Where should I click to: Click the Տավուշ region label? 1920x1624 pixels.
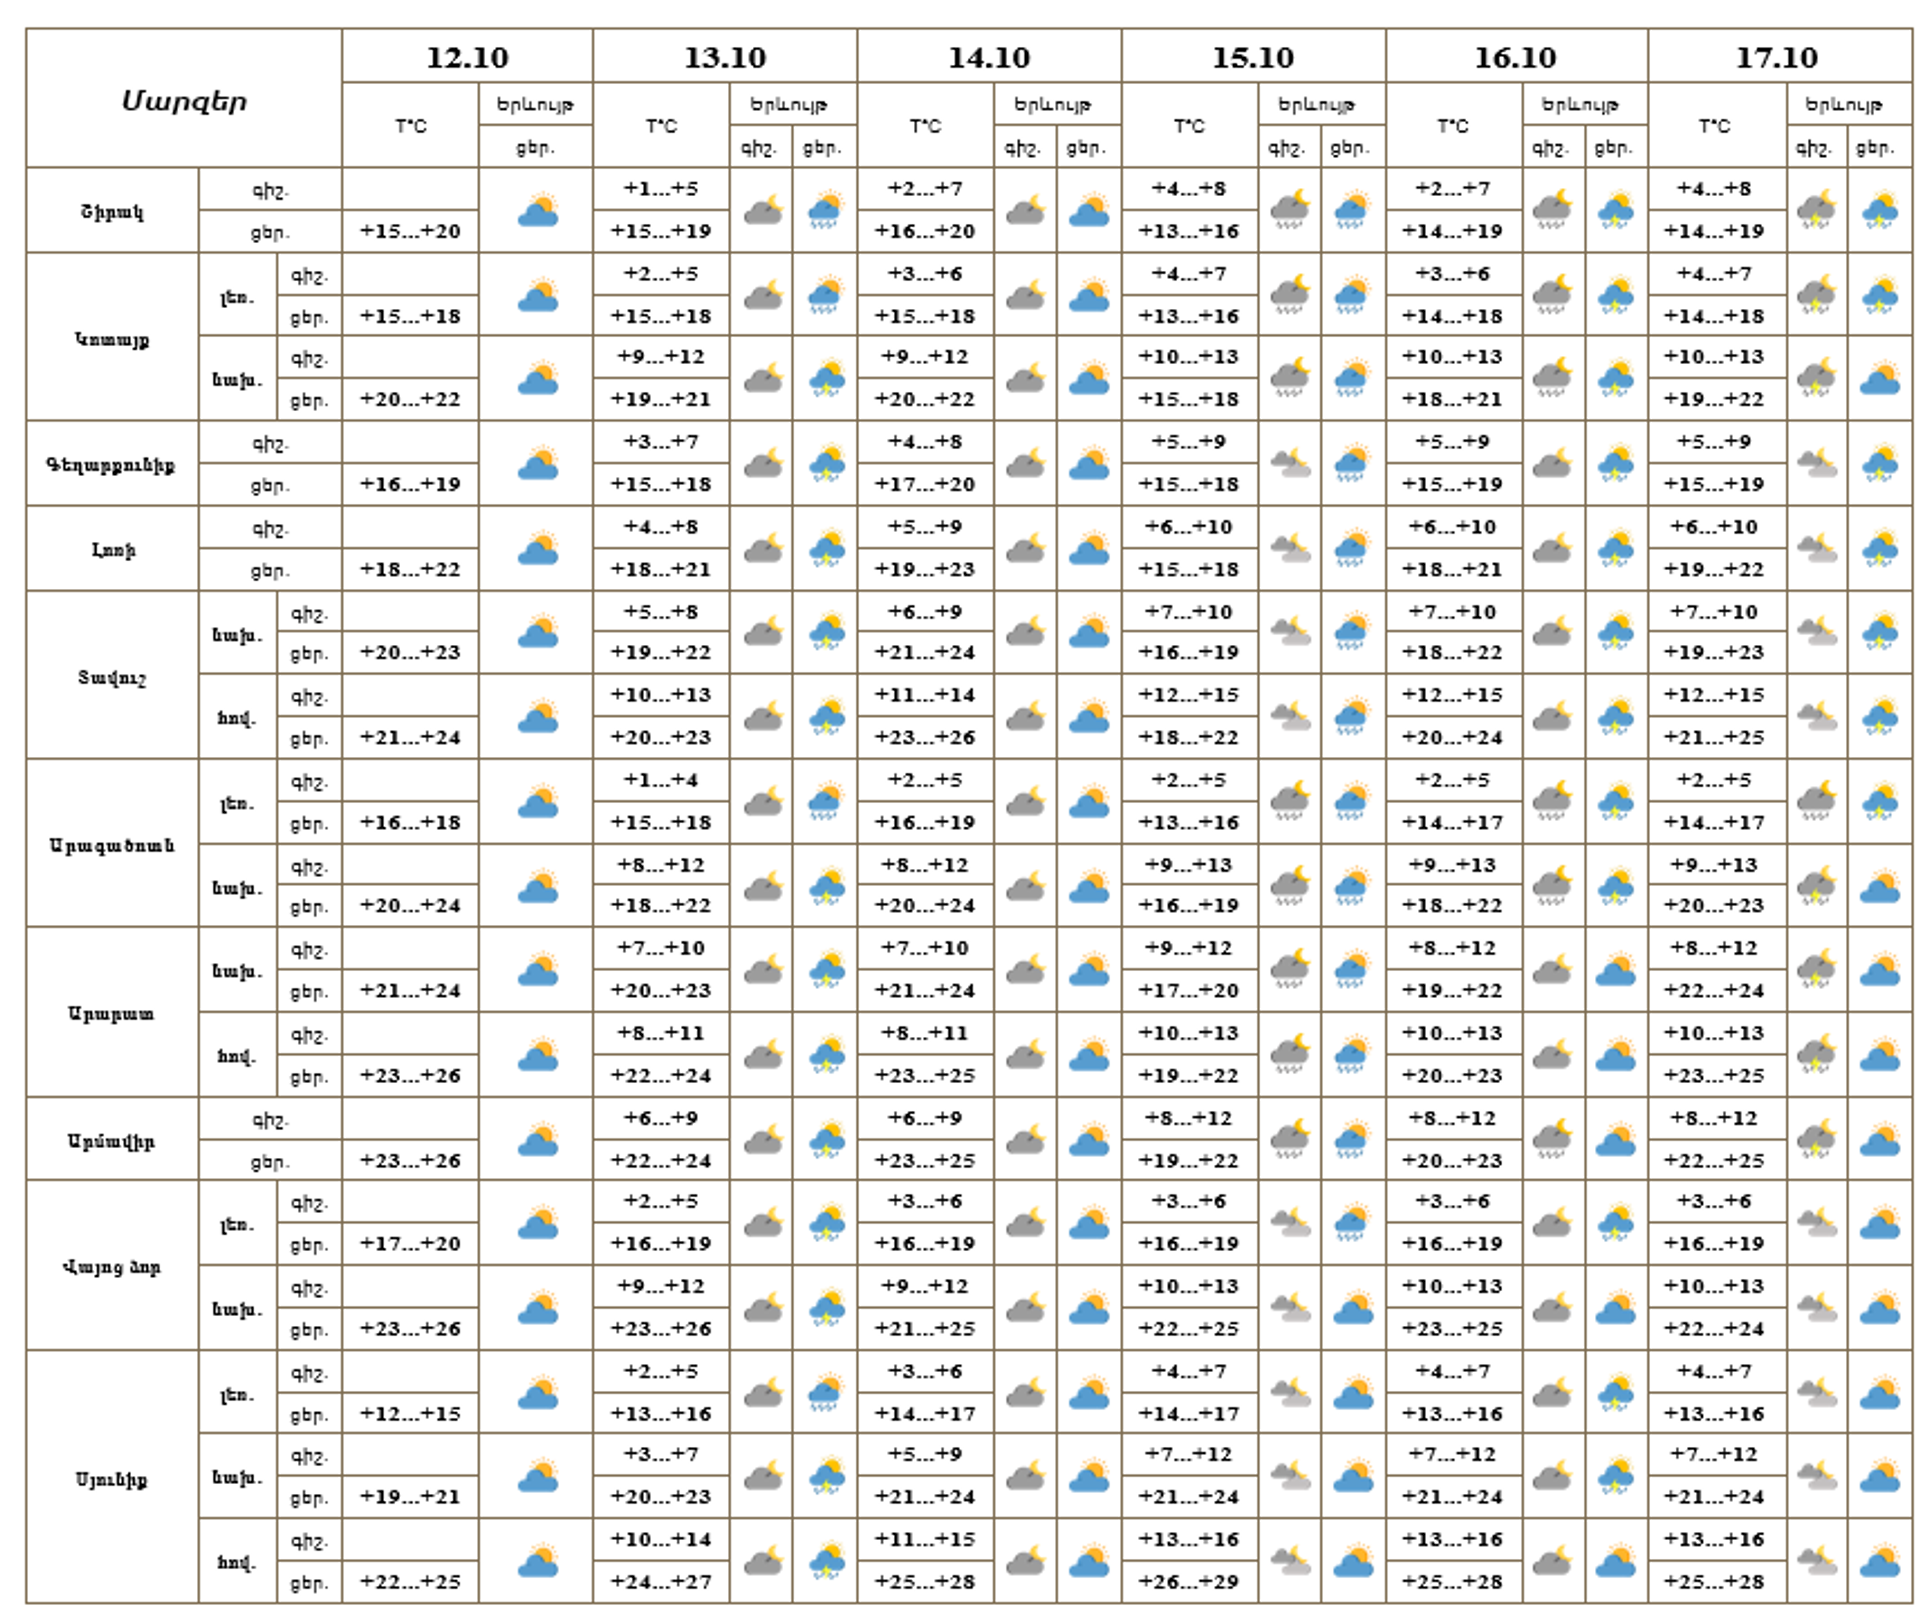tap(112, 677)
